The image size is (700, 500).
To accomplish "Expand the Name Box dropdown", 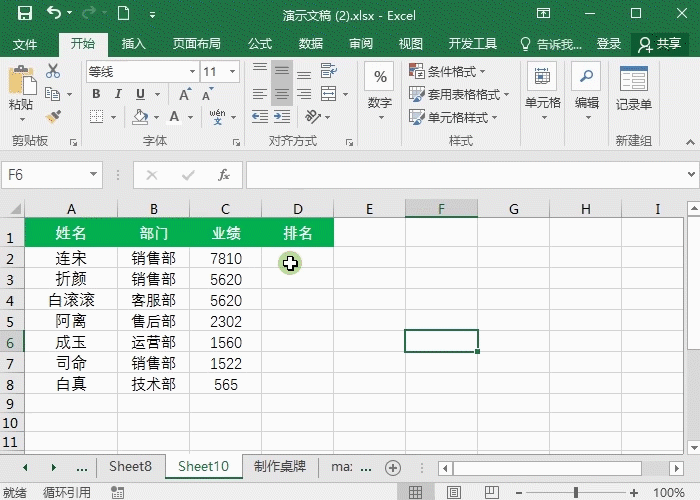I will pyautogui.click(x=93, y=175).
